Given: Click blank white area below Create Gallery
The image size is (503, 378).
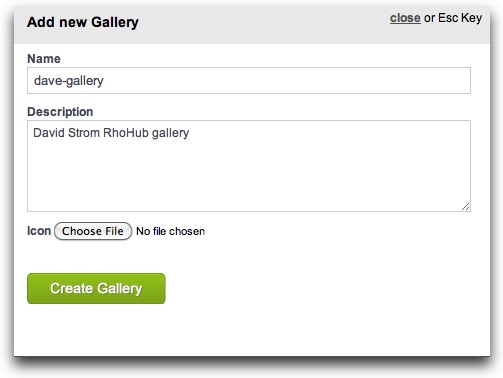Looking at the screenshot, I should tap(252, 330).
